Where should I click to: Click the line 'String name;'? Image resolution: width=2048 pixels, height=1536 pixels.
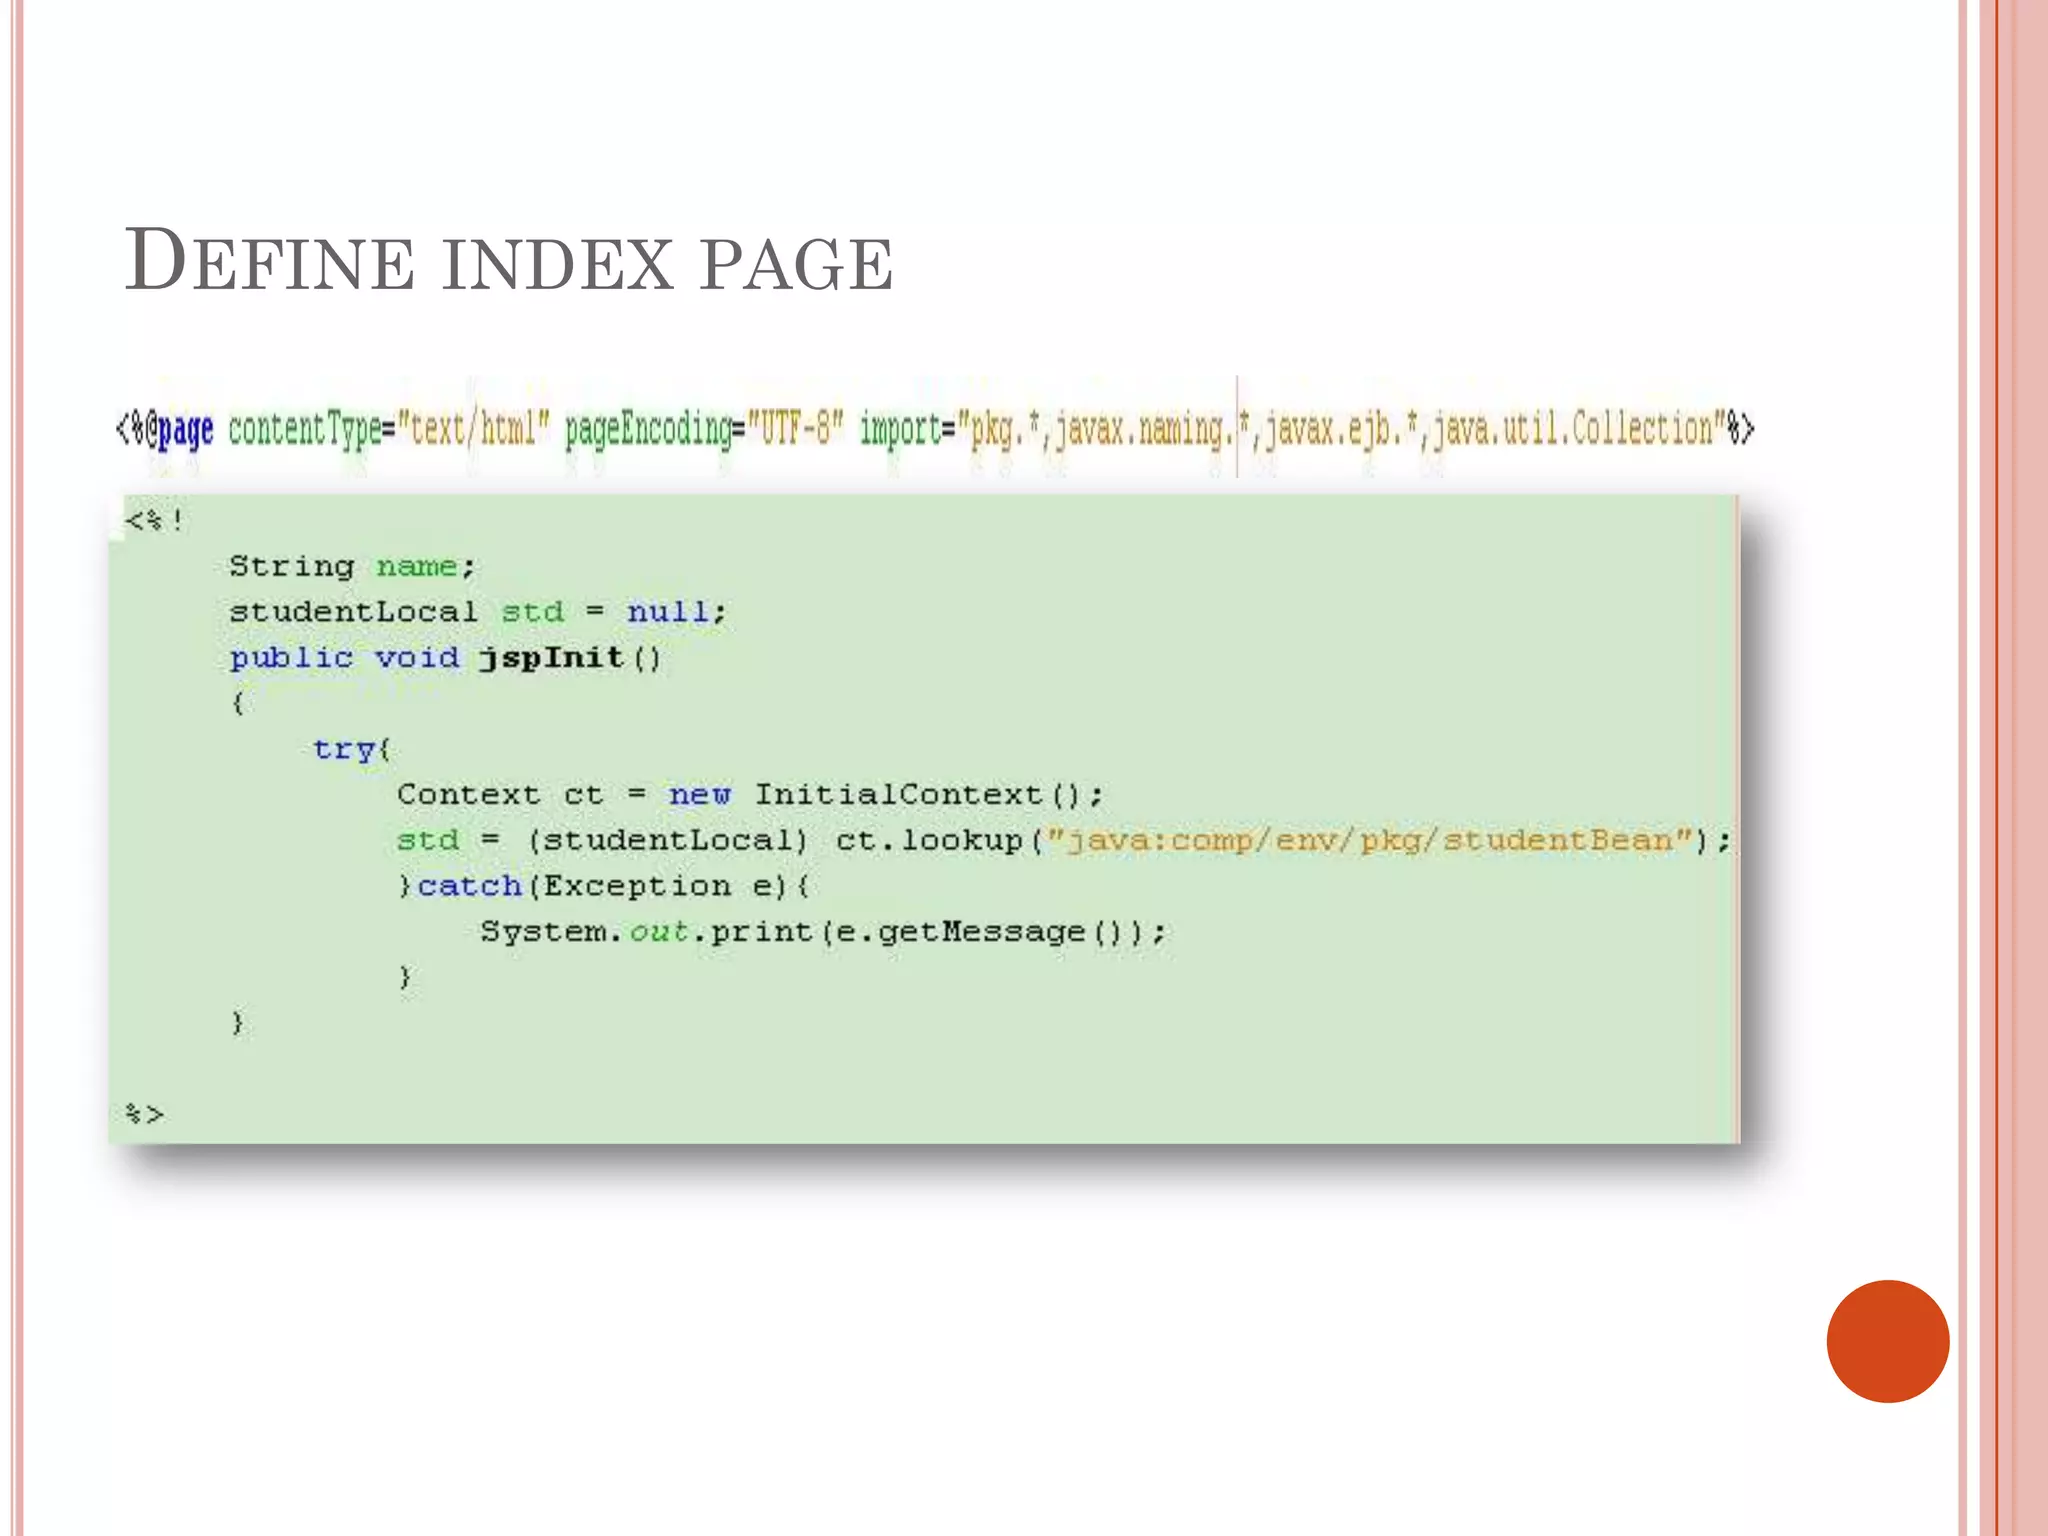[352, 567]
